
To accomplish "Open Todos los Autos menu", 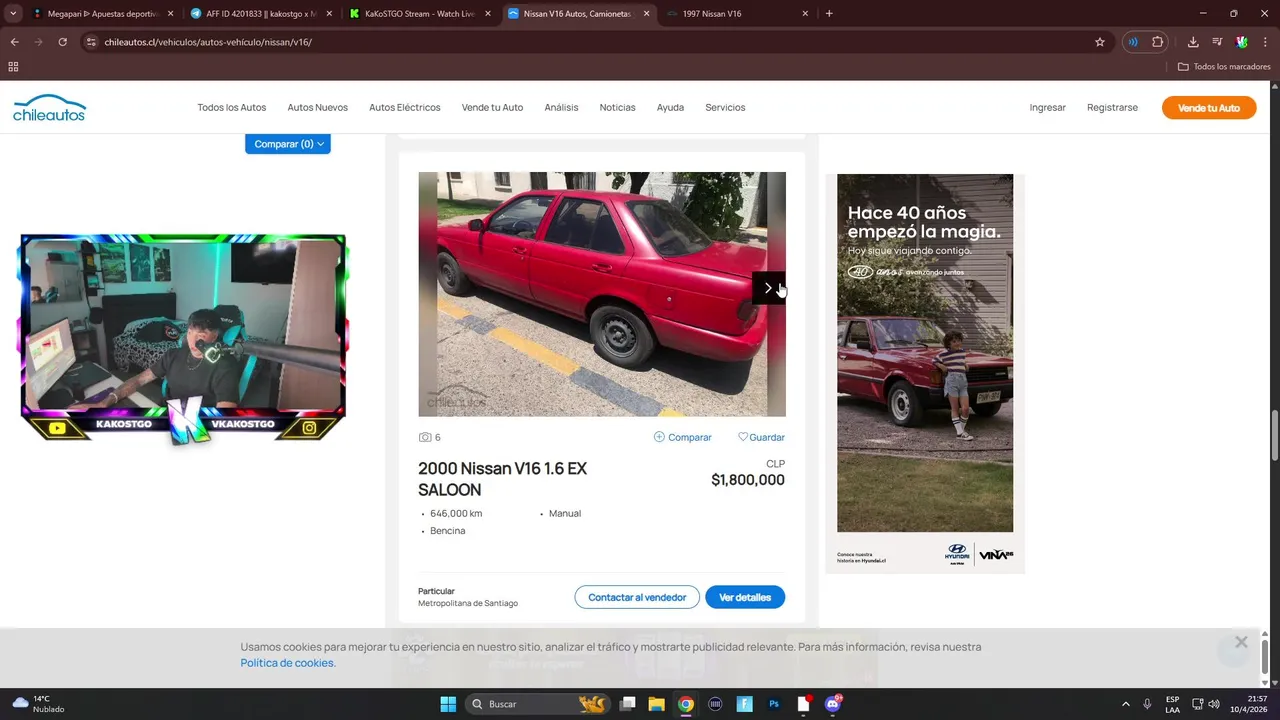I will pyautogui.click(x=232, y=107).
